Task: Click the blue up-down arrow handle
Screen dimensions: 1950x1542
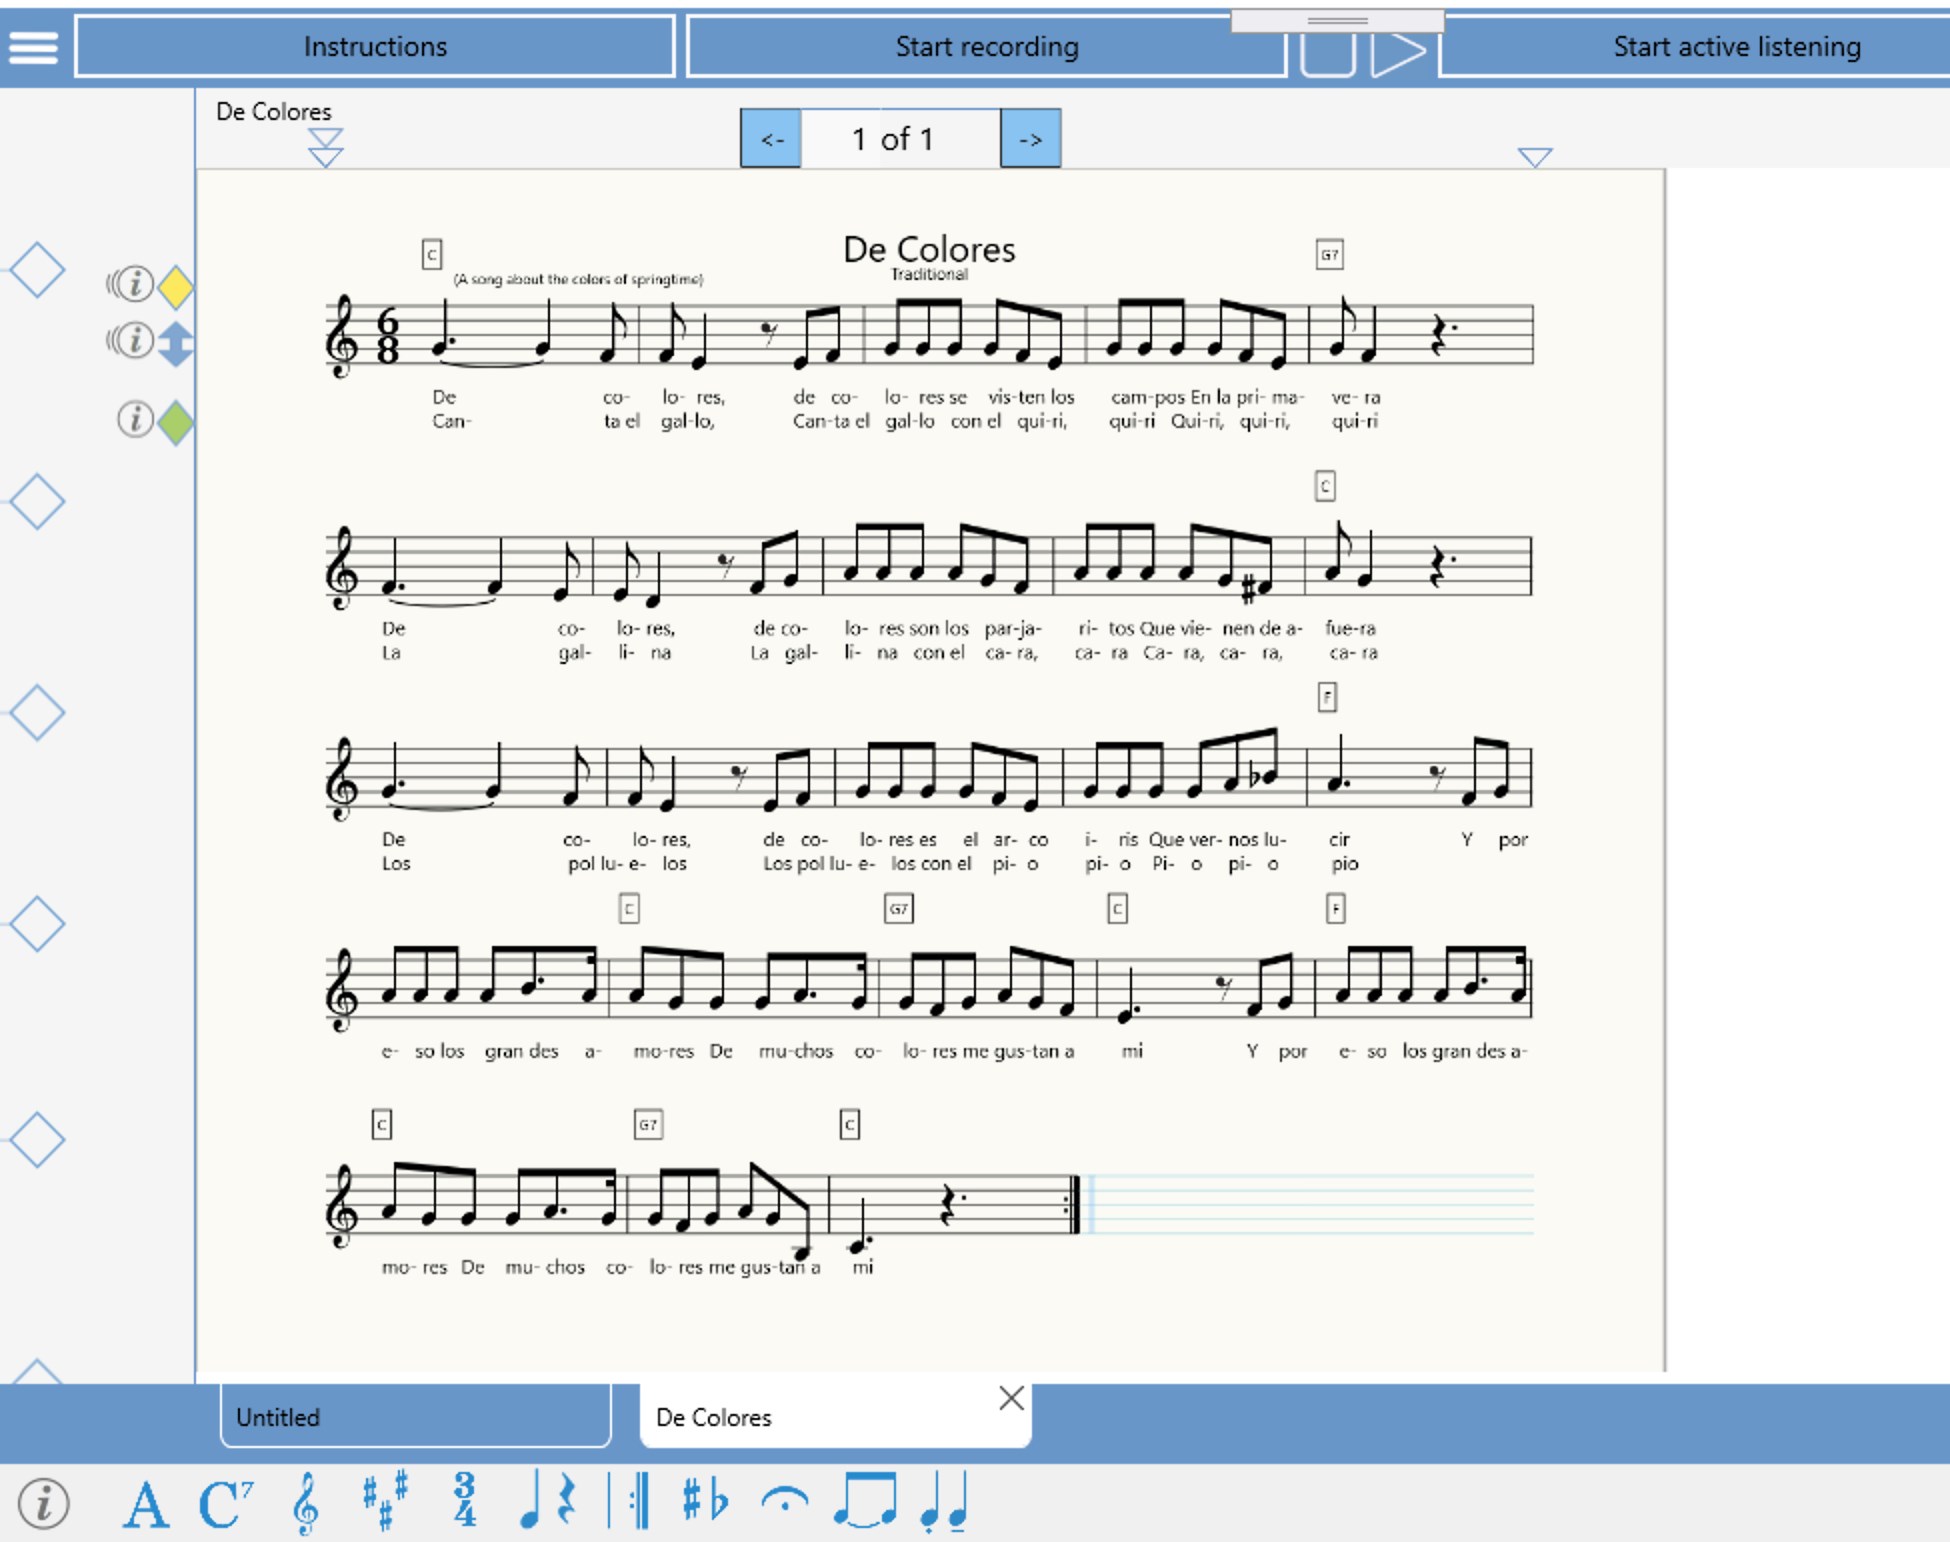Action: 176,343
